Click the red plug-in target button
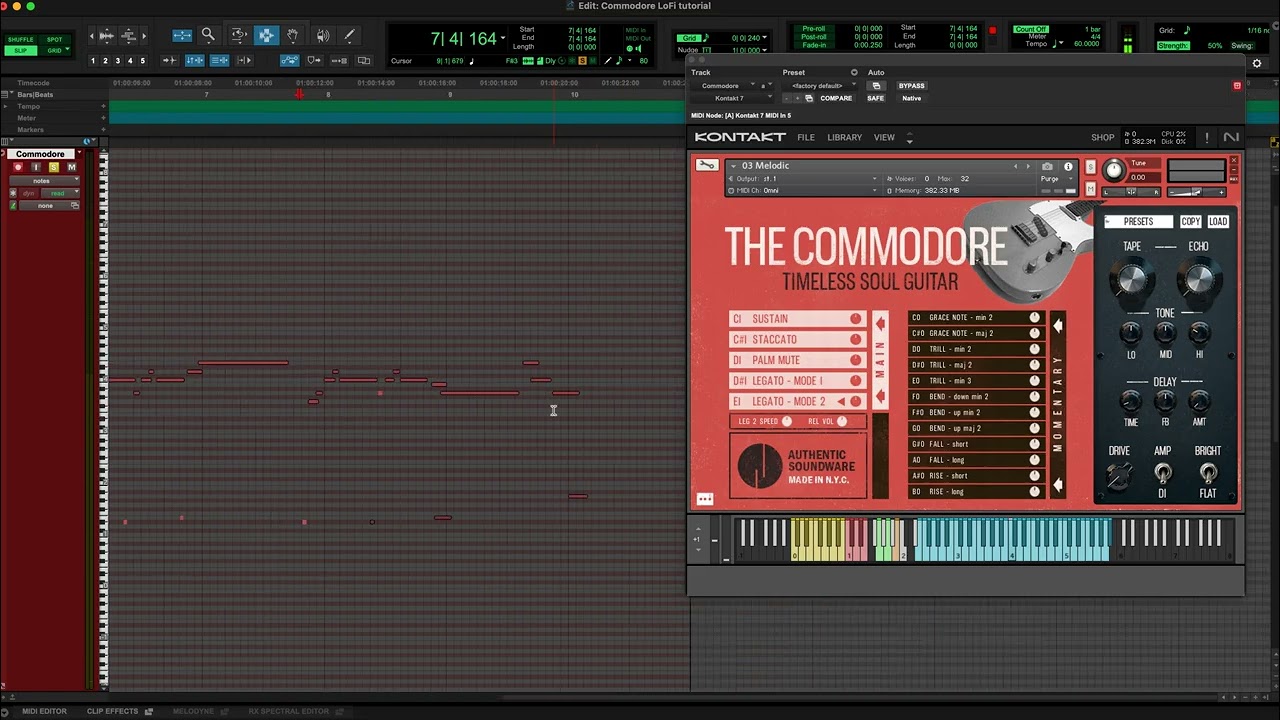The image size is (1280, 720). pos(1237,86)
